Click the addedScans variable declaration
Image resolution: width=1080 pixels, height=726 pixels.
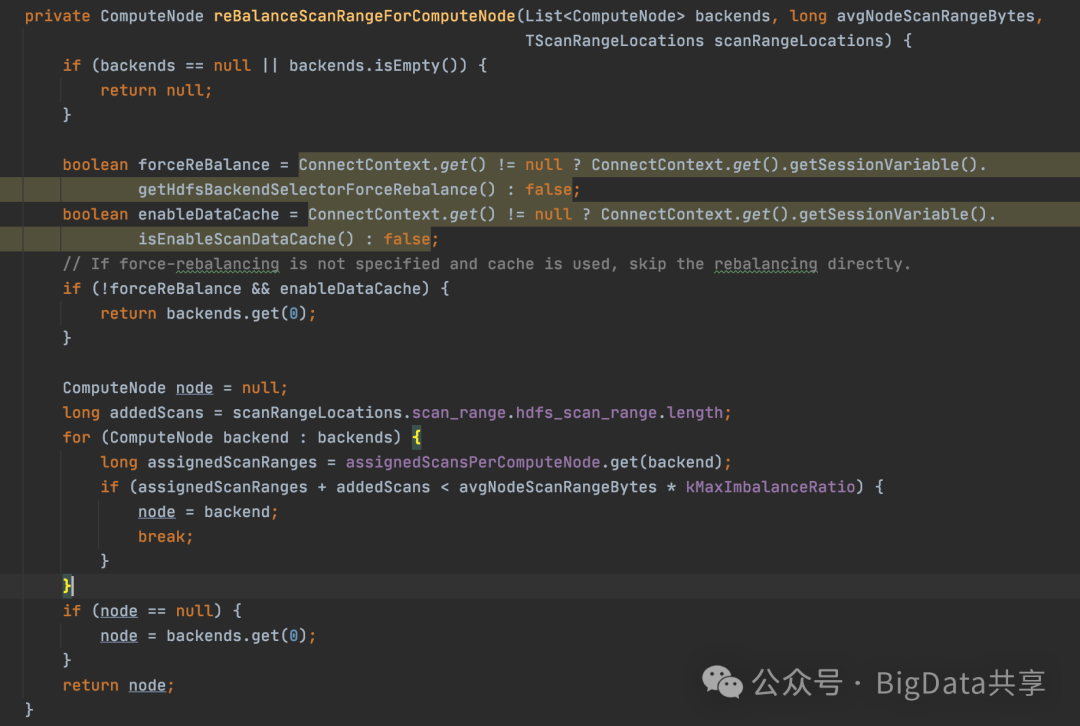tap(156, 413)
